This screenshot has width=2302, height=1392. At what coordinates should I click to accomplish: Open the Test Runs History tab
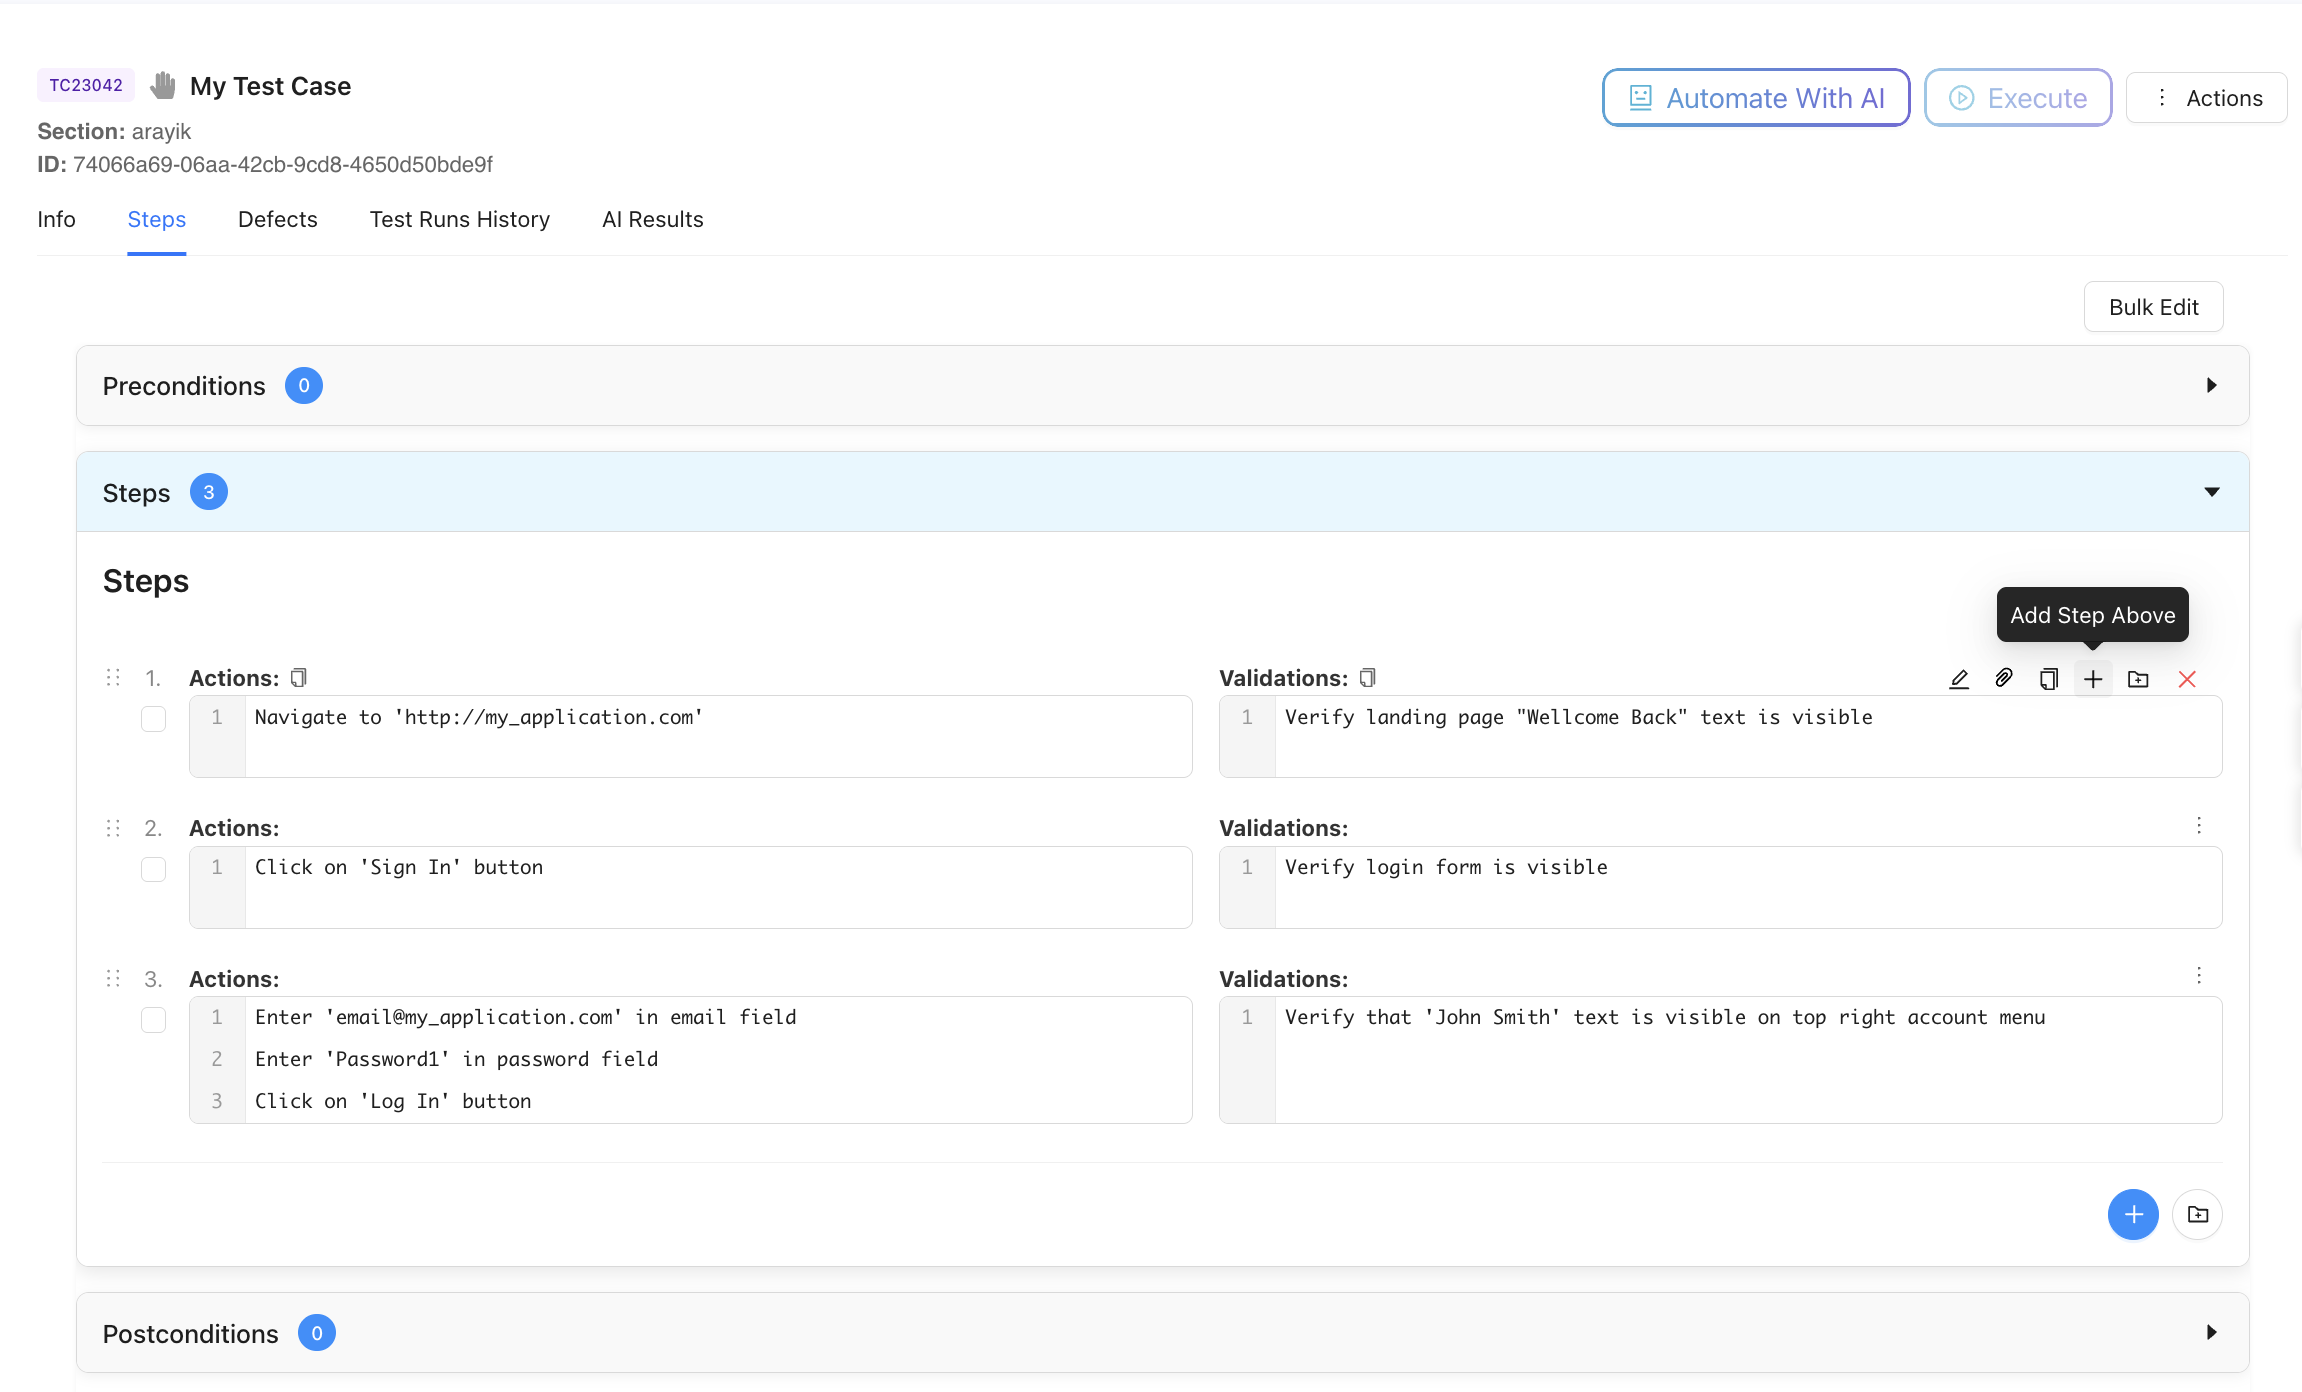coord(459,219)
